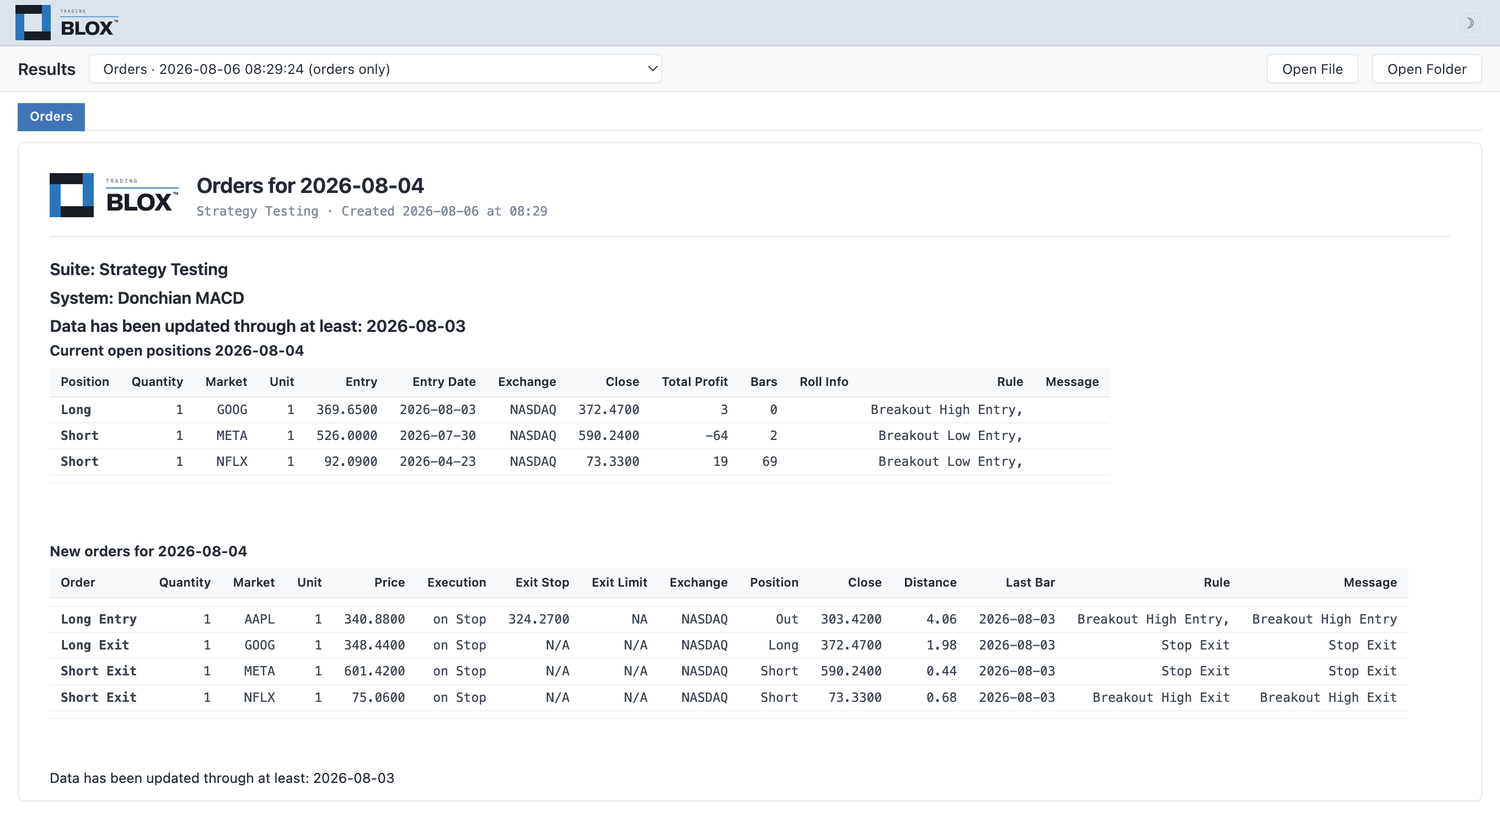Click AAPL close value 303.4200
Viewport: 1500px width, 816px height.
click(x=851, y=620)
